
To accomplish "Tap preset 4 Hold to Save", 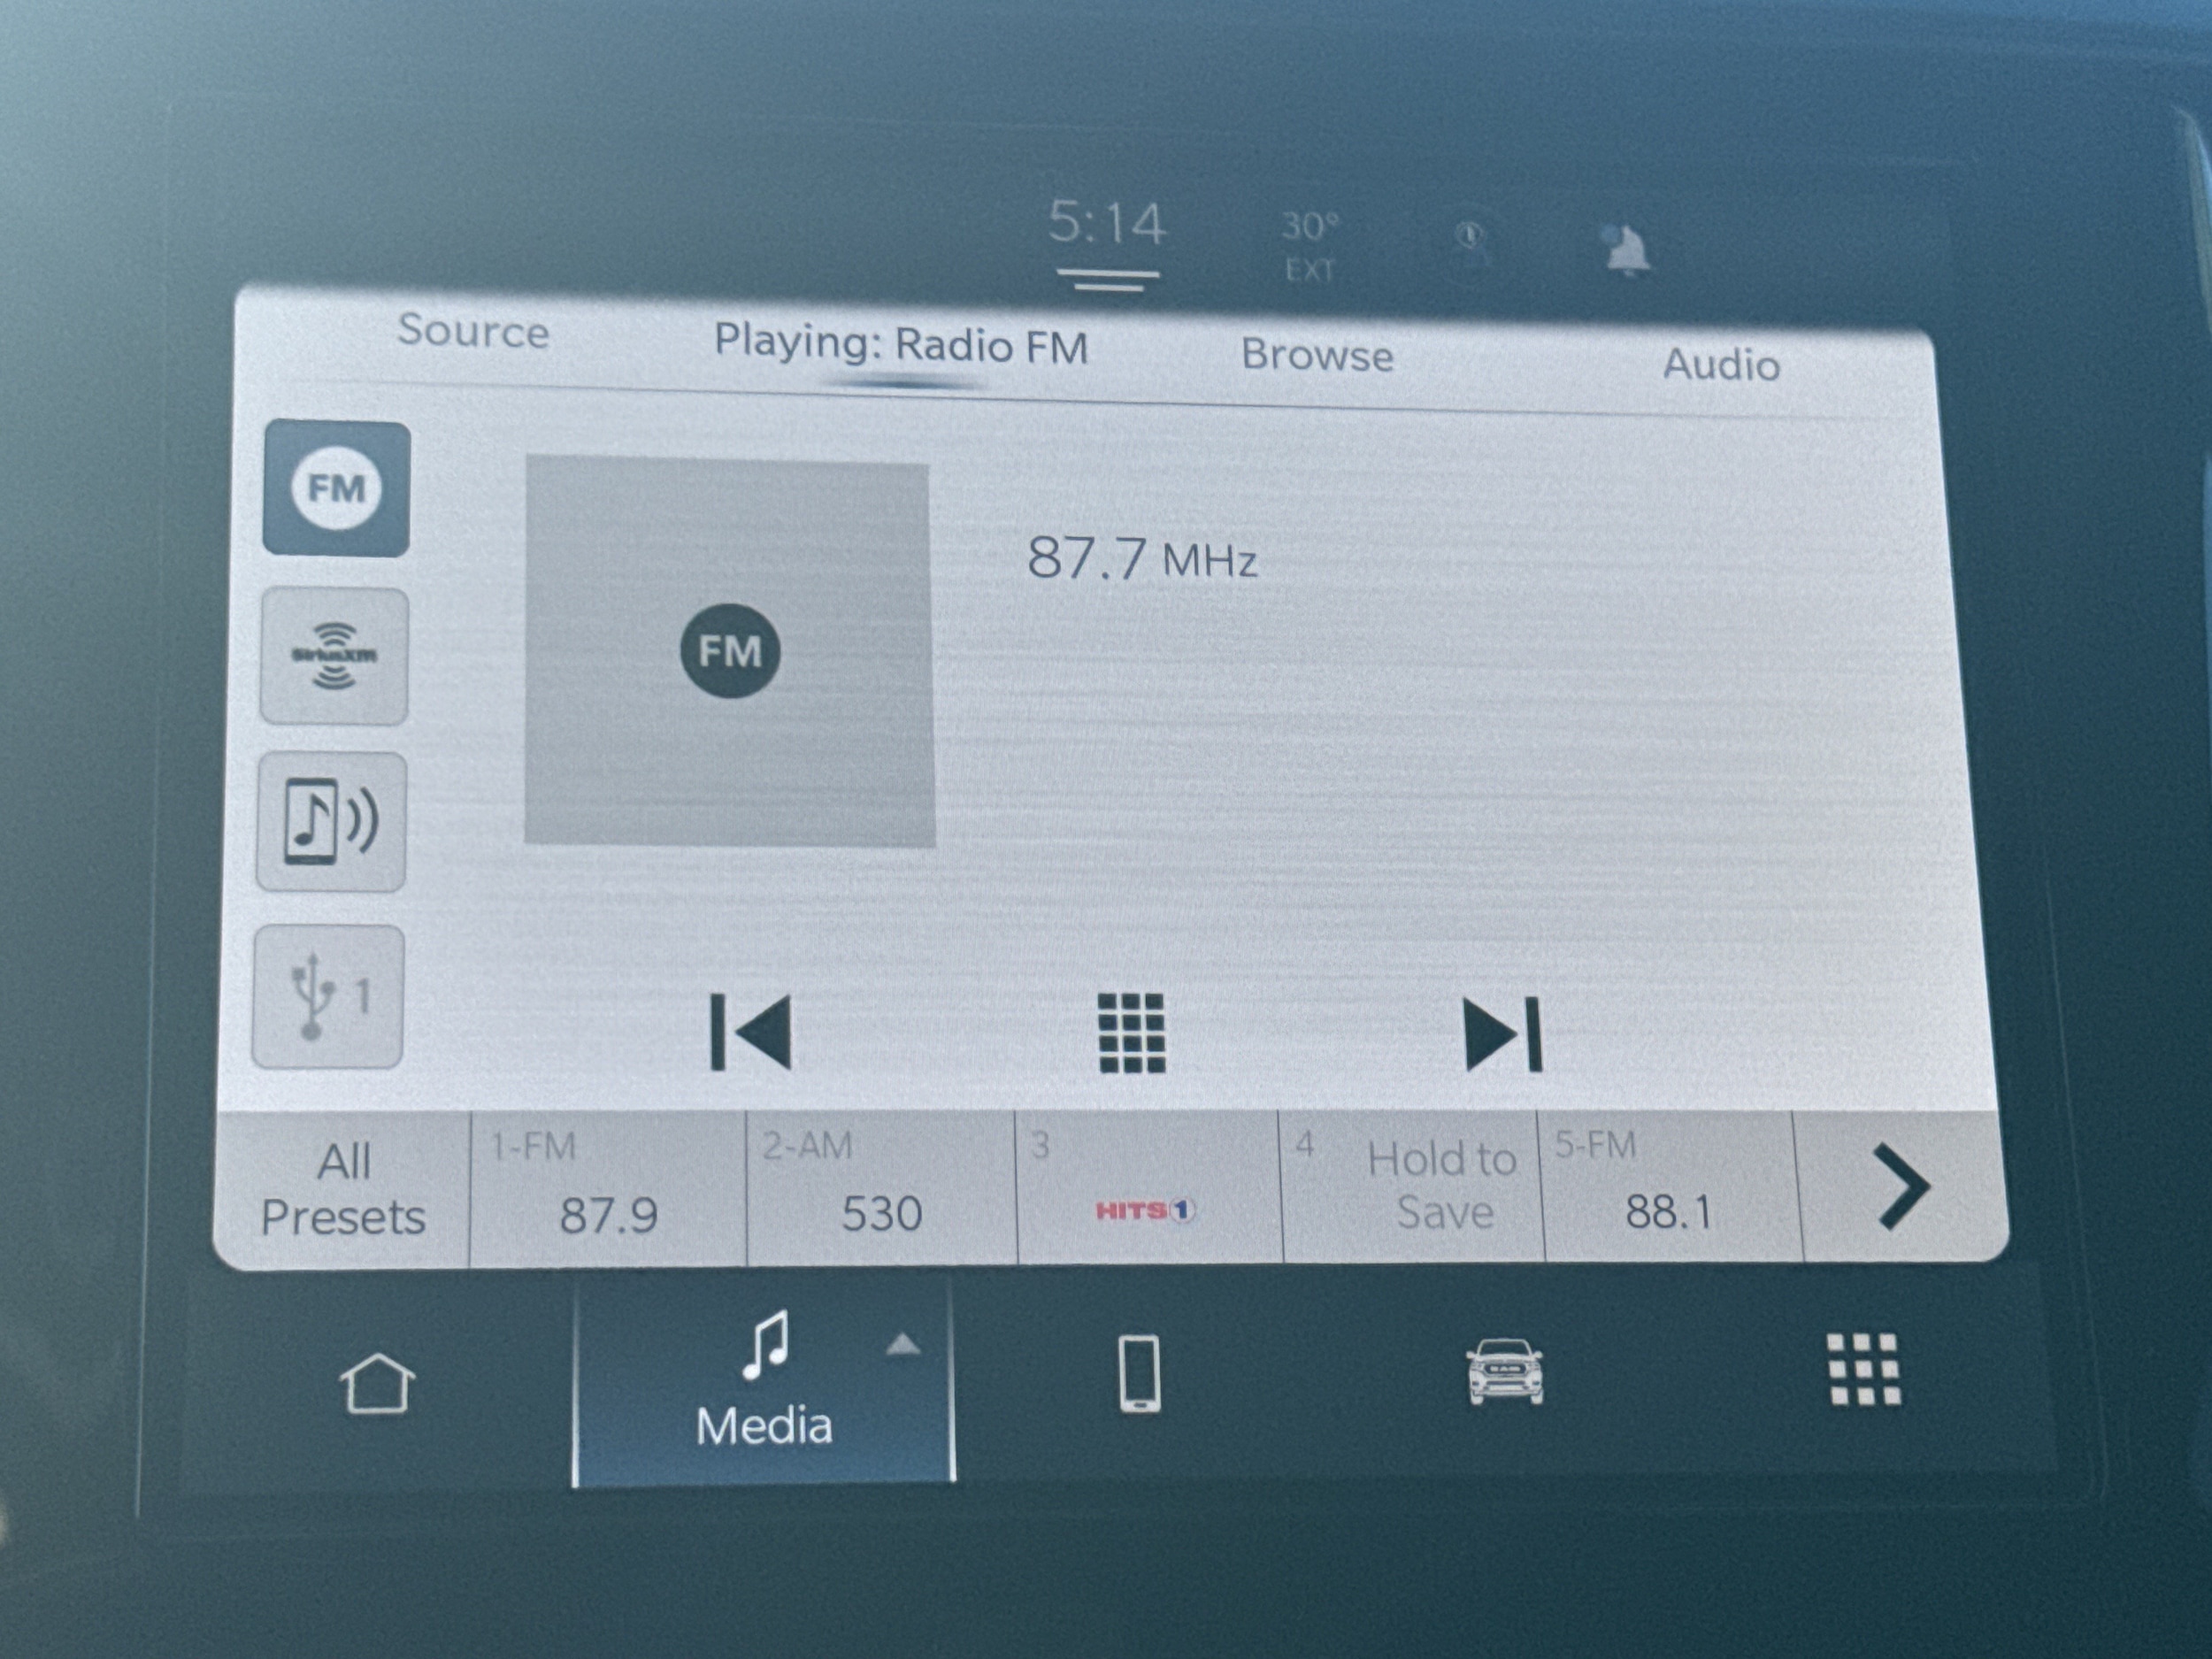I will (1412, 1187).
